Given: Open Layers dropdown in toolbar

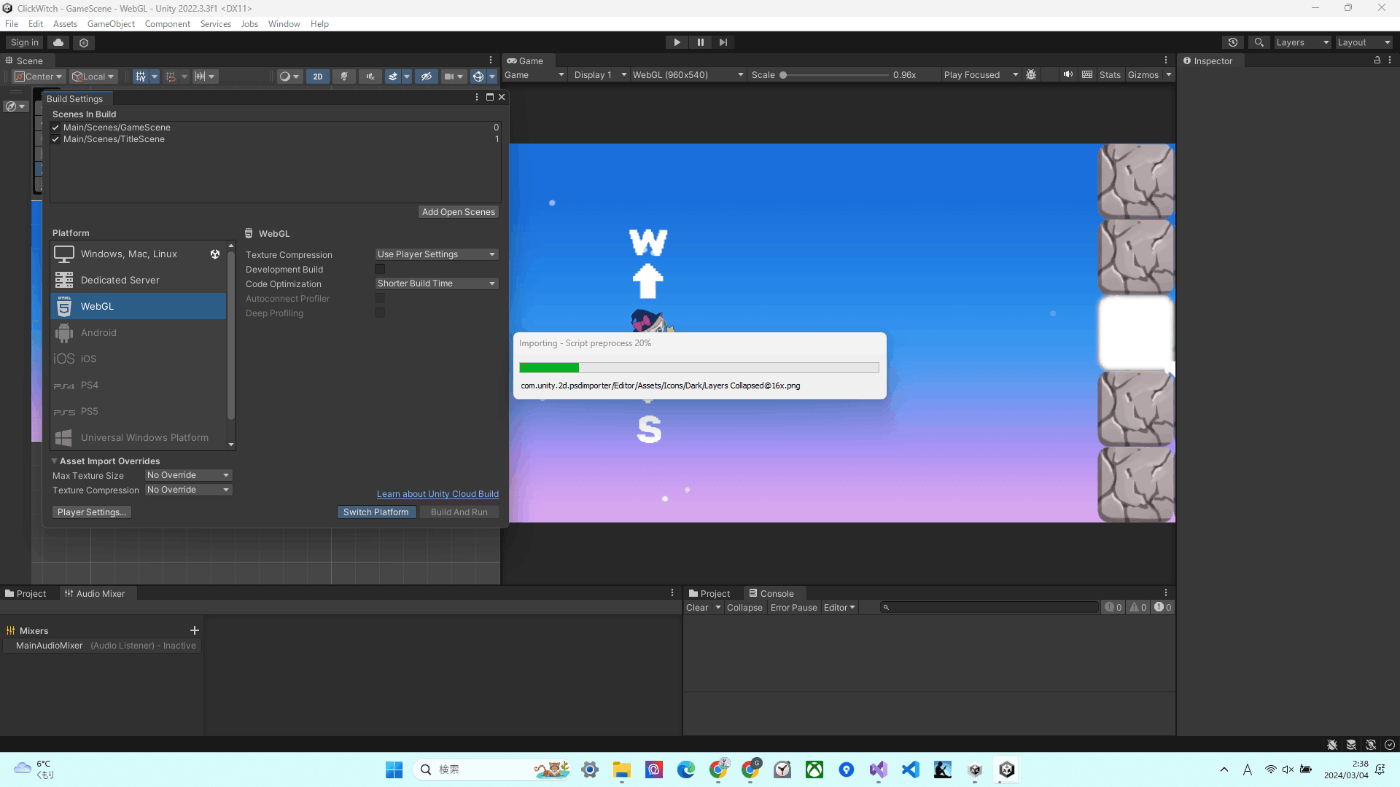Looking at the screenshot, I should coord(1301,42).
